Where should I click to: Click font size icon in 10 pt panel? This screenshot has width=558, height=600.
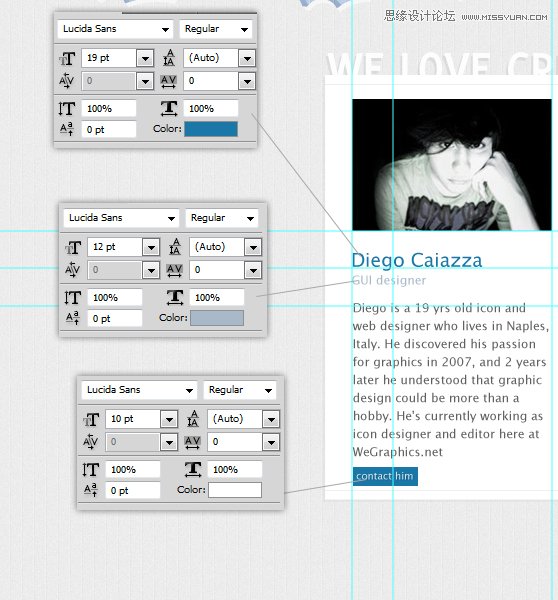point(91,419)
